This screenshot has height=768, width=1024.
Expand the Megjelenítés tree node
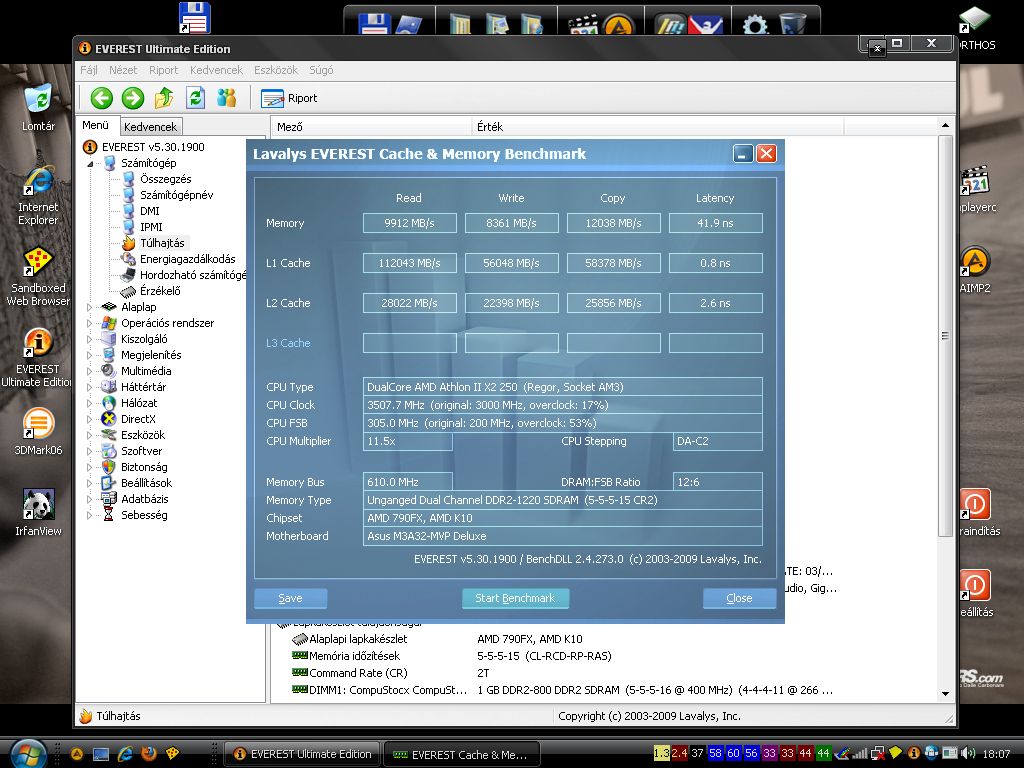click(90, 355)
